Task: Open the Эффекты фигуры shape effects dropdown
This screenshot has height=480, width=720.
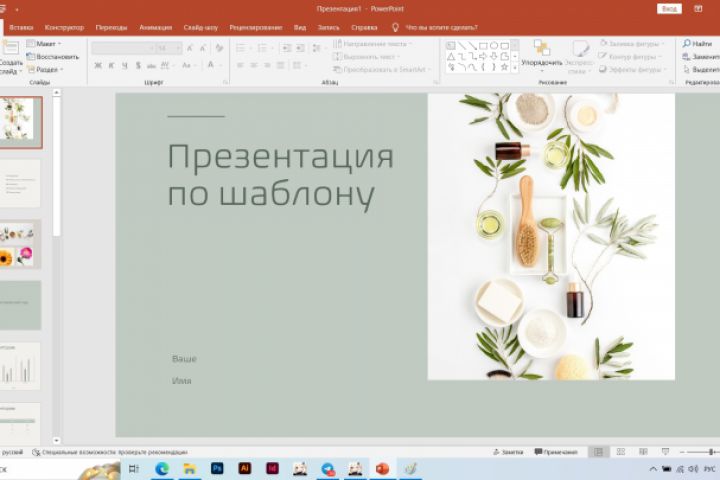Action: click(x=632, y=69)
